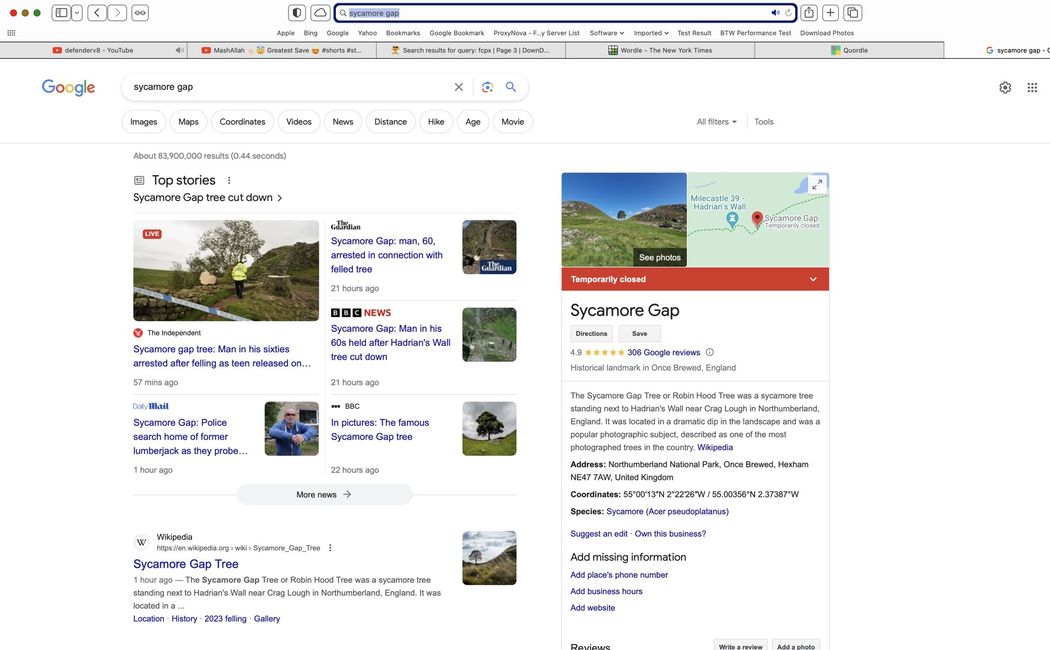The height and width of the screenshot is (650, 1050).
Task: Open Guardian man, 60, arrested headline
Action: pyautogui.click(x=386, y=255)
